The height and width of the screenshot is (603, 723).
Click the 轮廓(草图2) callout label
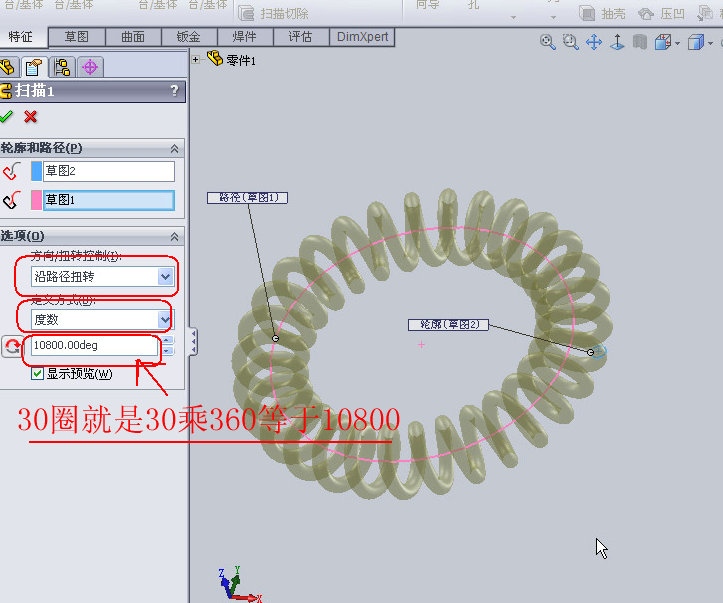pyautogui.click(x=448, y=325)
